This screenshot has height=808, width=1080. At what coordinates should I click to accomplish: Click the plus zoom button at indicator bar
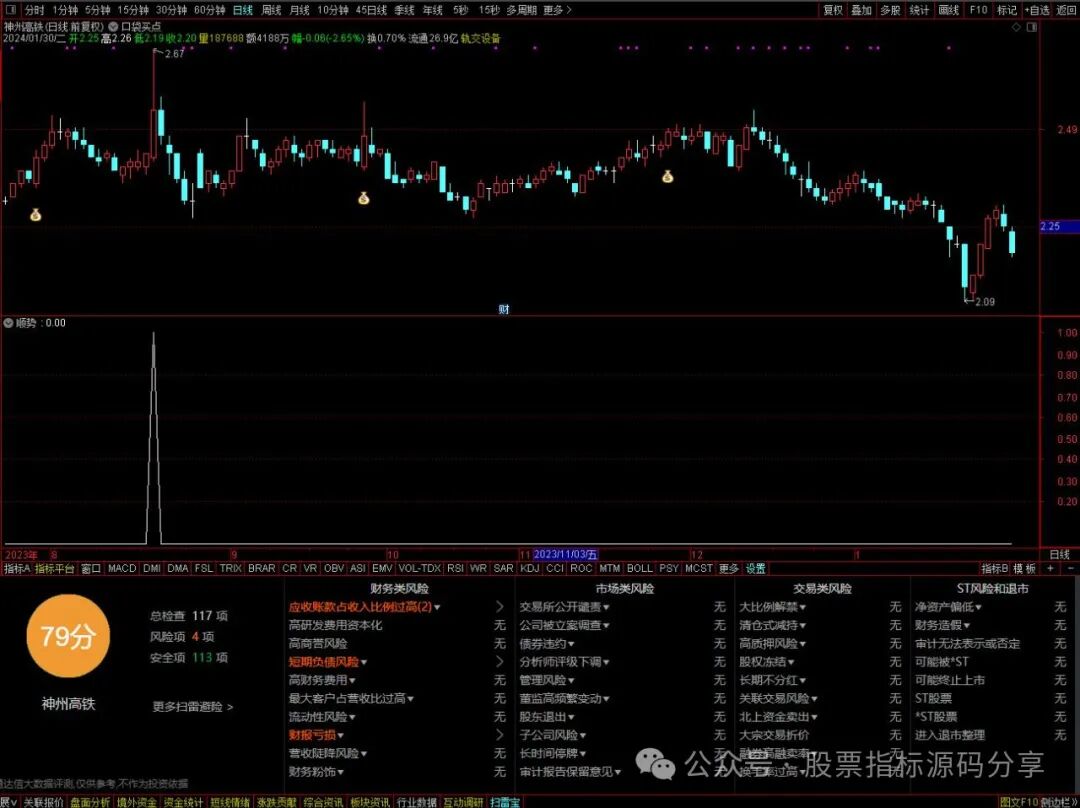[x=1050, y=568]
